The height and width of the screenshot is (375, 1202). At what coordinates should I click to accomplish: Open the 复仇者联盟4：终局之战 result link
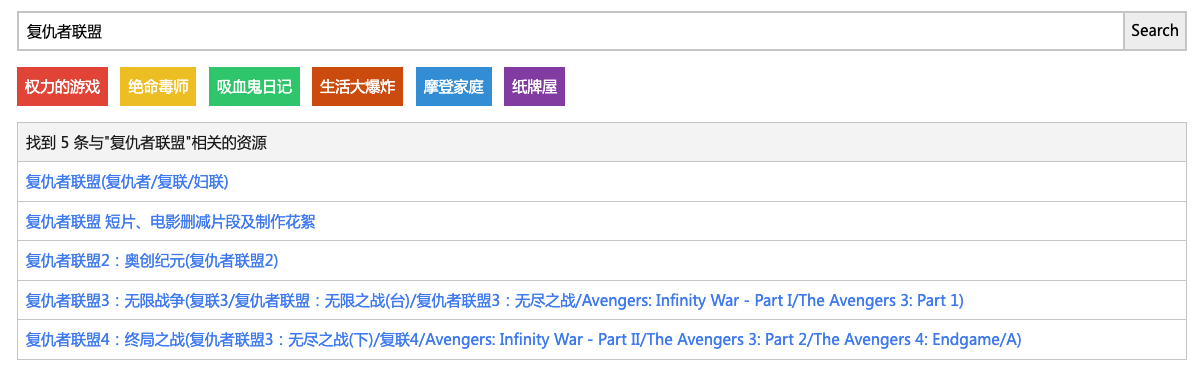(524, 340)
